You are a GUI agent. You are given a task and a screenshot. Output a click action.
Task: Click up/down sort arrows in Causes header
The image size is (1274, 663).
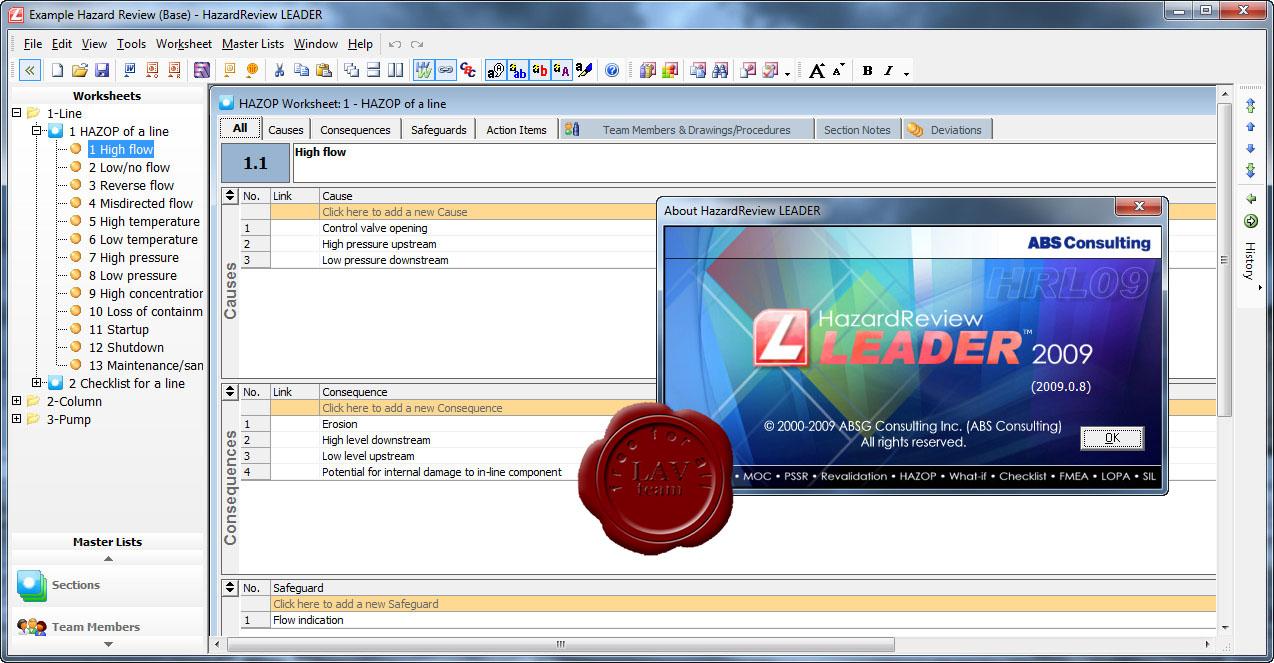coord(230,196)
